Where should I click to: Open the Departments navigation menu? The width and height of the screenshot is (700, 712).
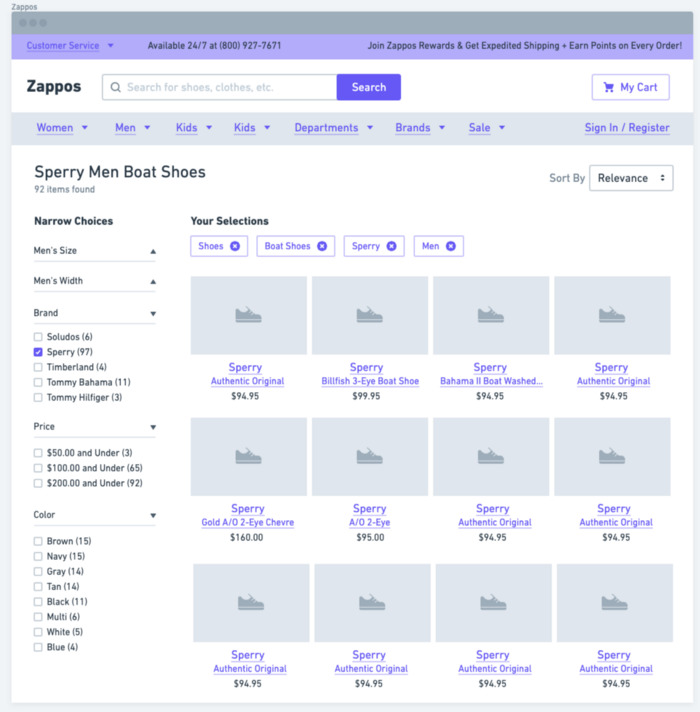[x=333, y=128]
